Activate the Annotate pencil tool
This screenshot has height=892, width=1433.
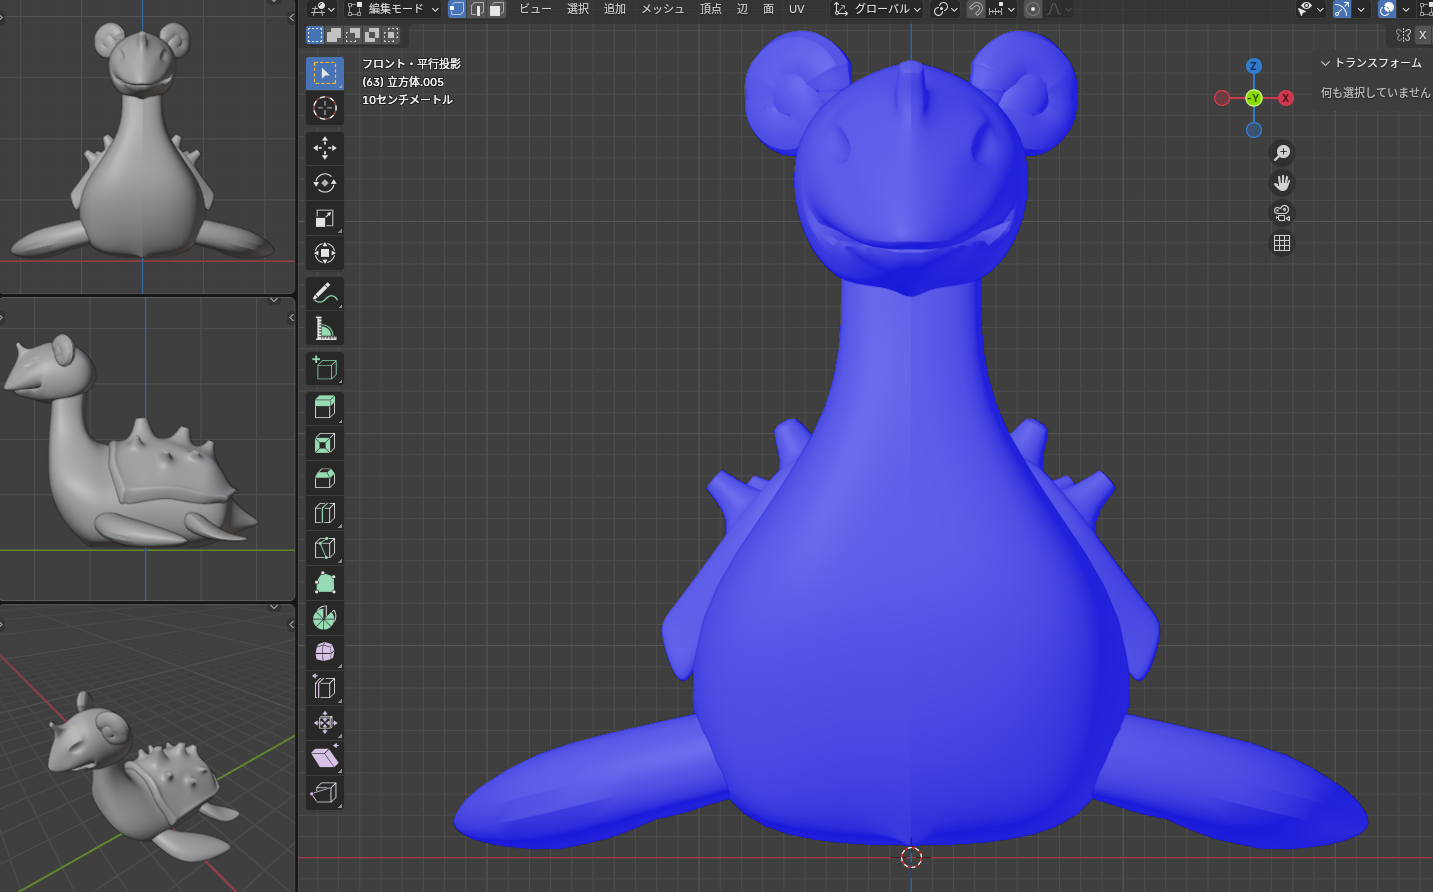pos(325,293)
